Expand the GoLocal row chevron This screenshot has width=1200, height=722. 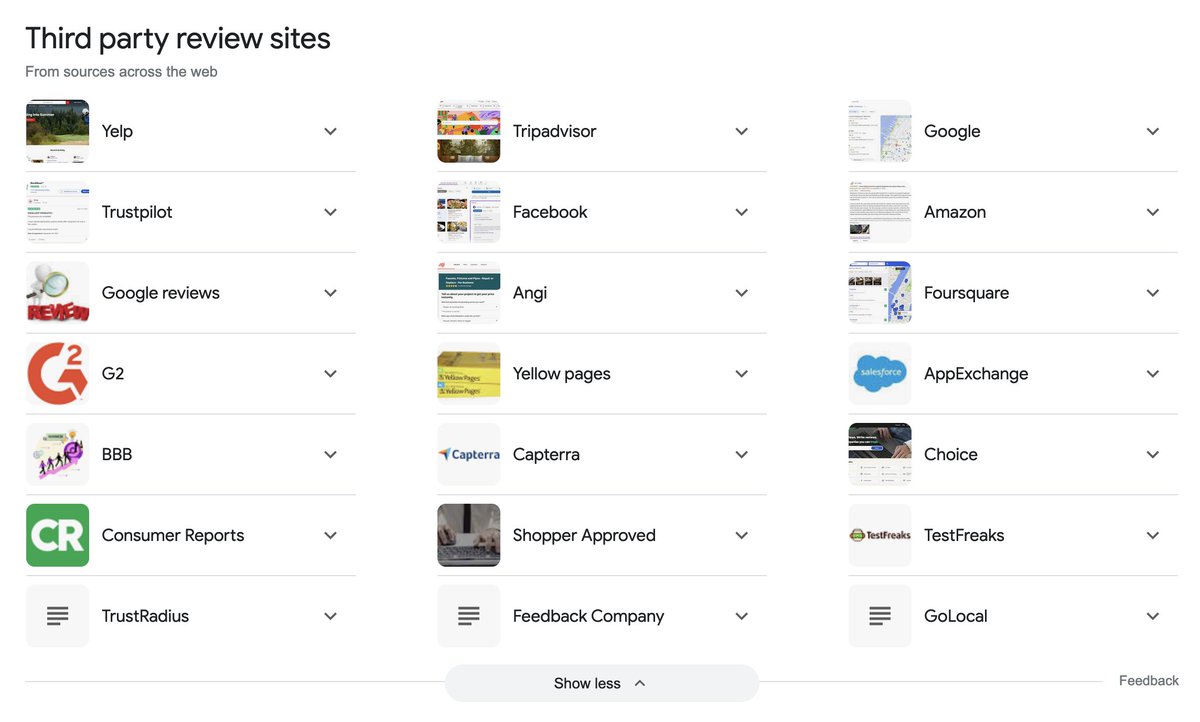[x=1153, y=616]
